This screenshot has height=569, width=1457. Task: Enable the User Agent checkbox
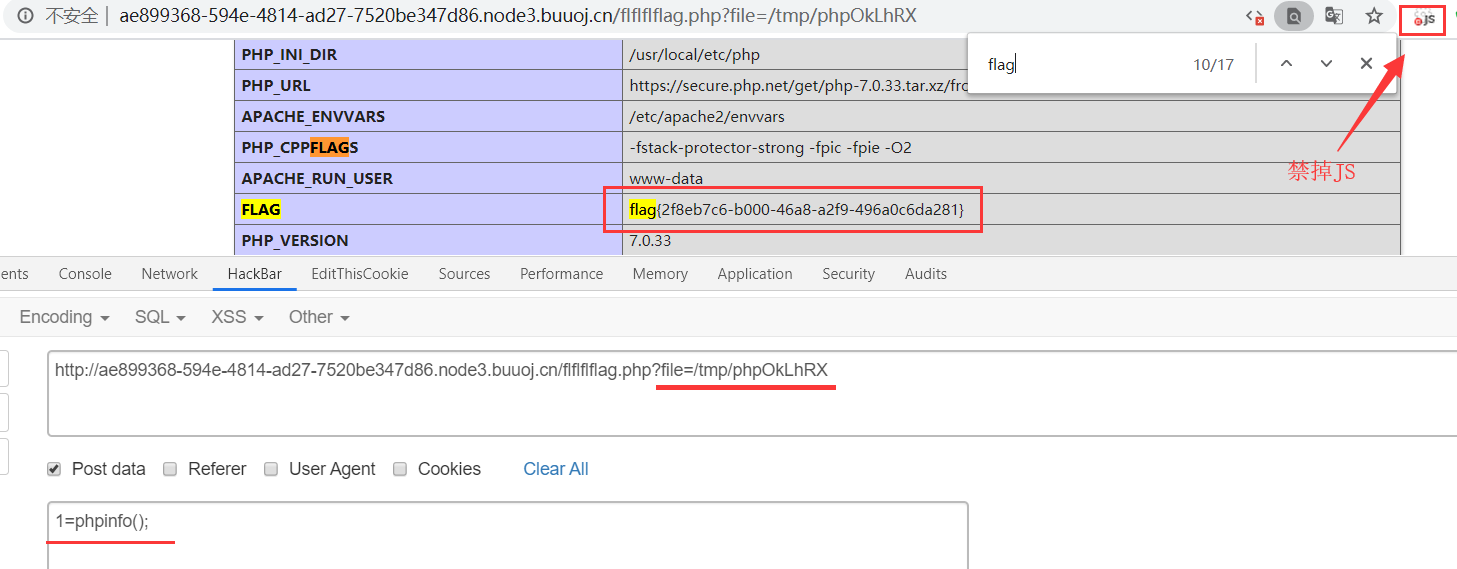click(x=271, y=469)
